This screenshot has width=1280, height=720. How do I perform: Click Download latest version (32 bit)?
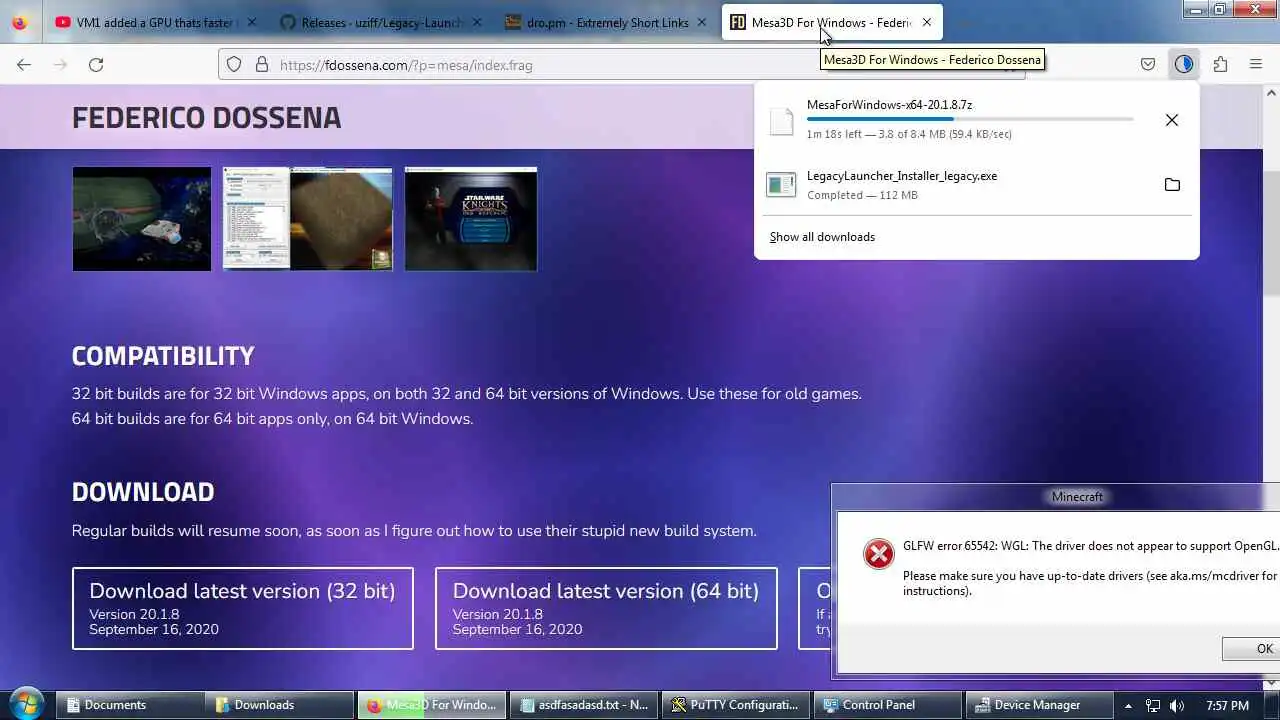click(242, 609)
